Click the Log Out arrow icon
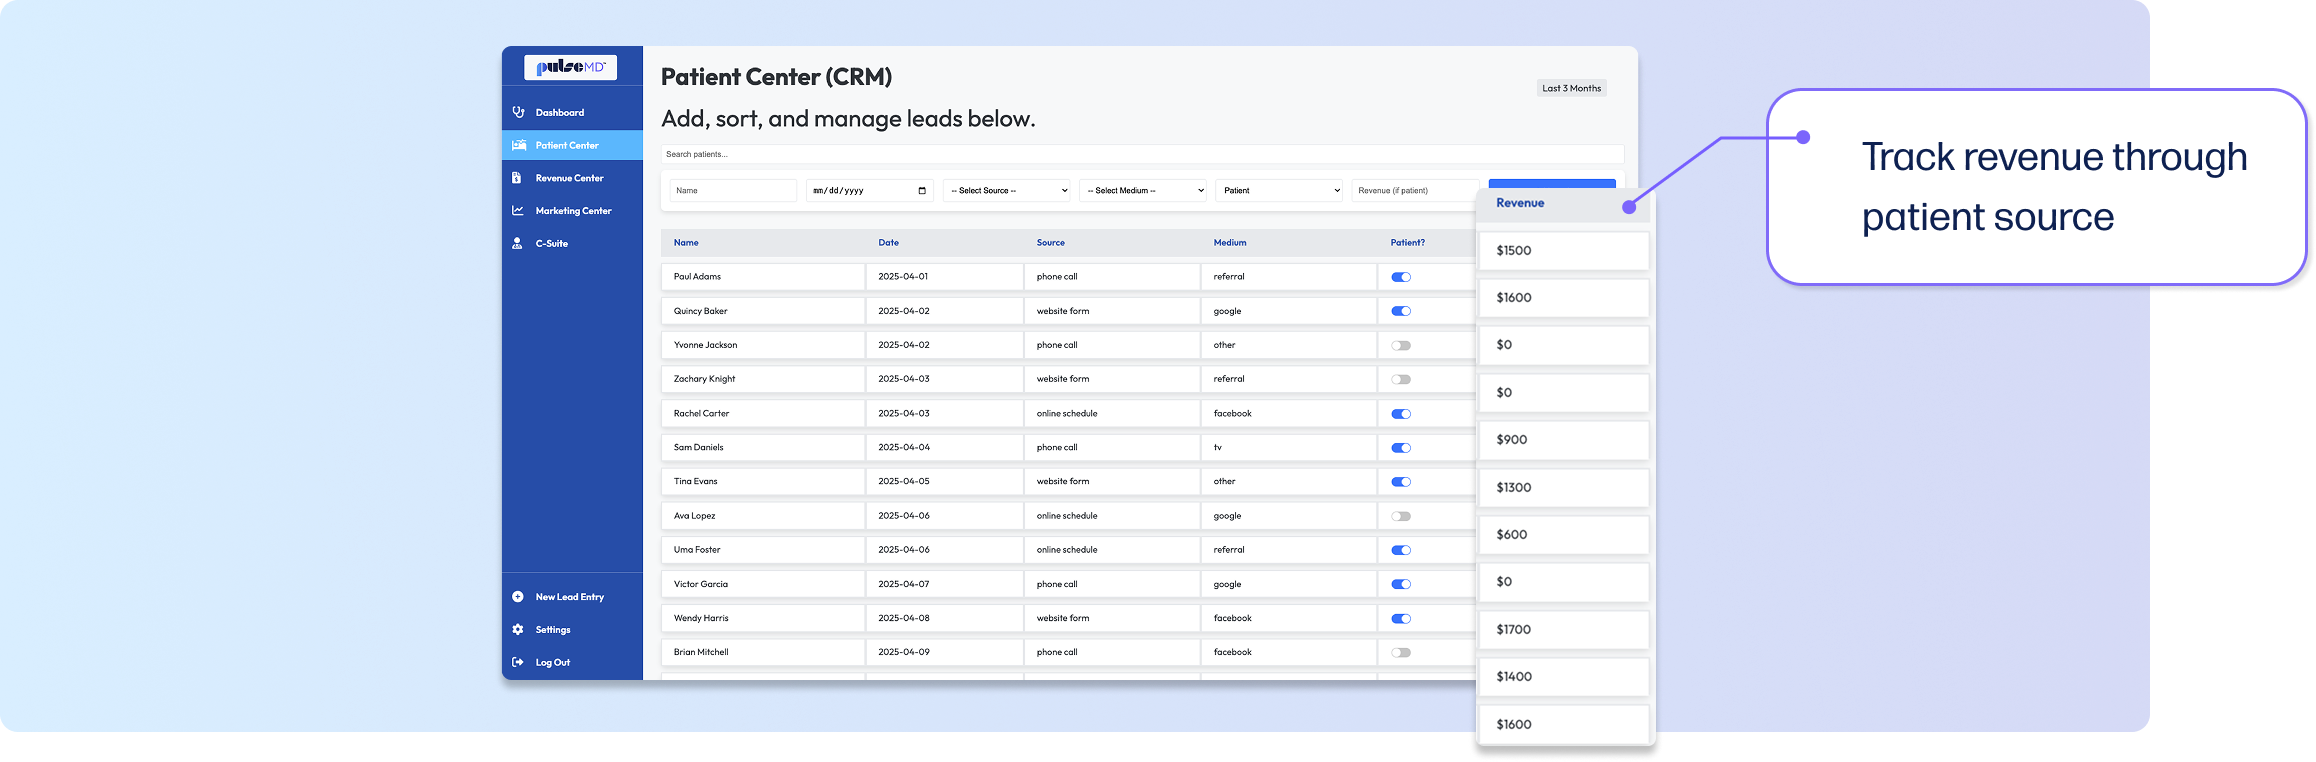 click(x=518, y=662)
